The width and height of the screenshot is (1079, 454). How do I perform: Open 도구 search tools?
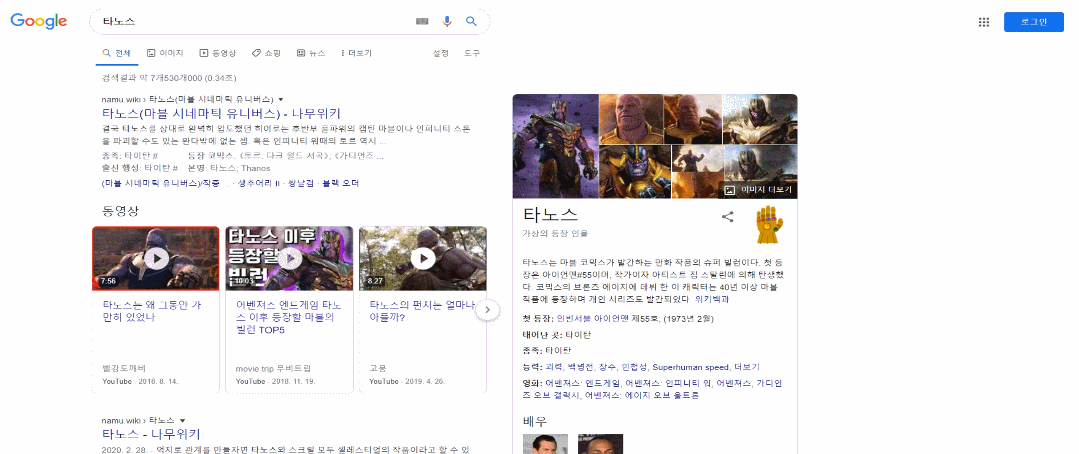pos(472,53)
